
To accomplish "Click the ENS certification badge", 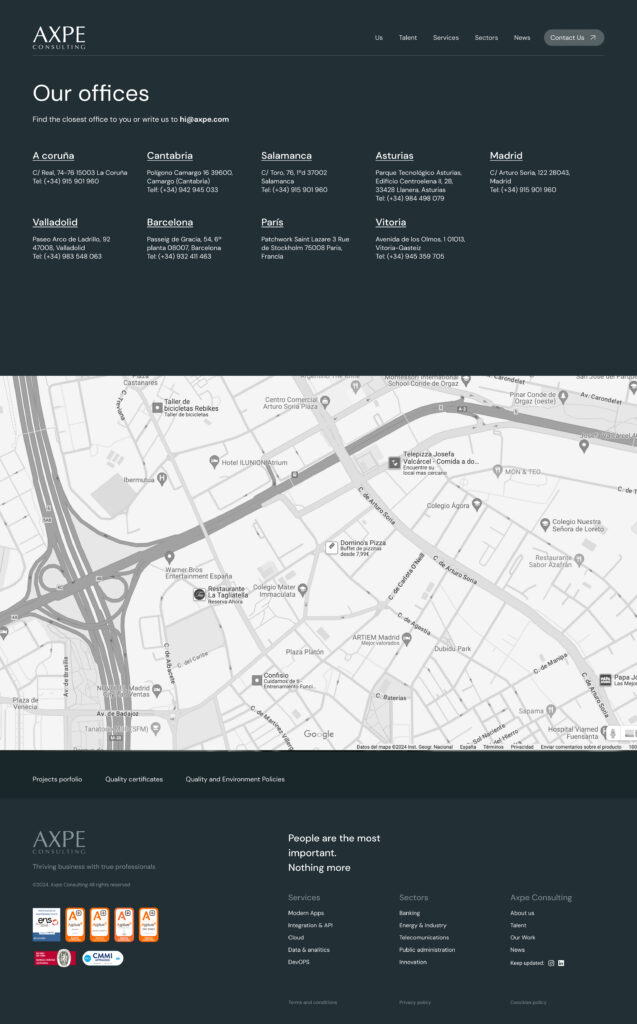I will point(46,924).
